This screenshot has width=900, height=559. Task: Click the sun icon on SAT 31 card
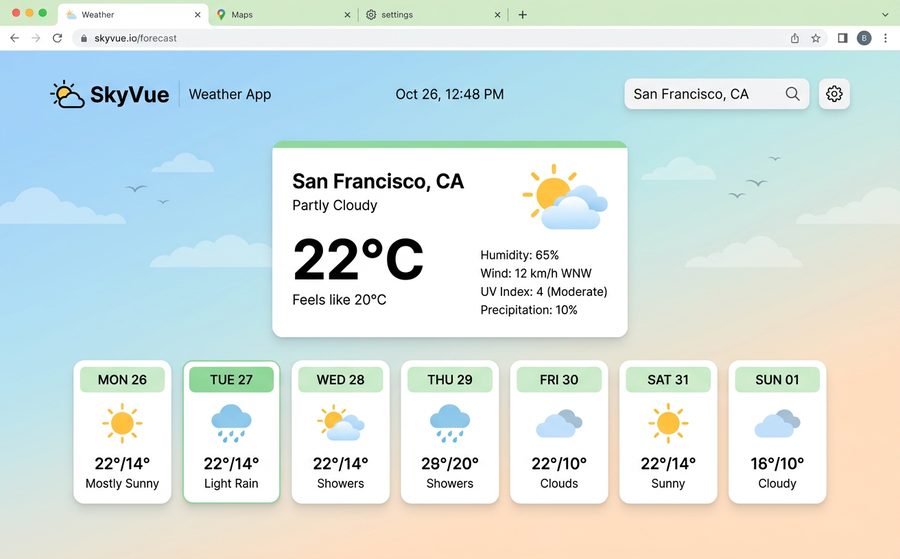(668, 423)
